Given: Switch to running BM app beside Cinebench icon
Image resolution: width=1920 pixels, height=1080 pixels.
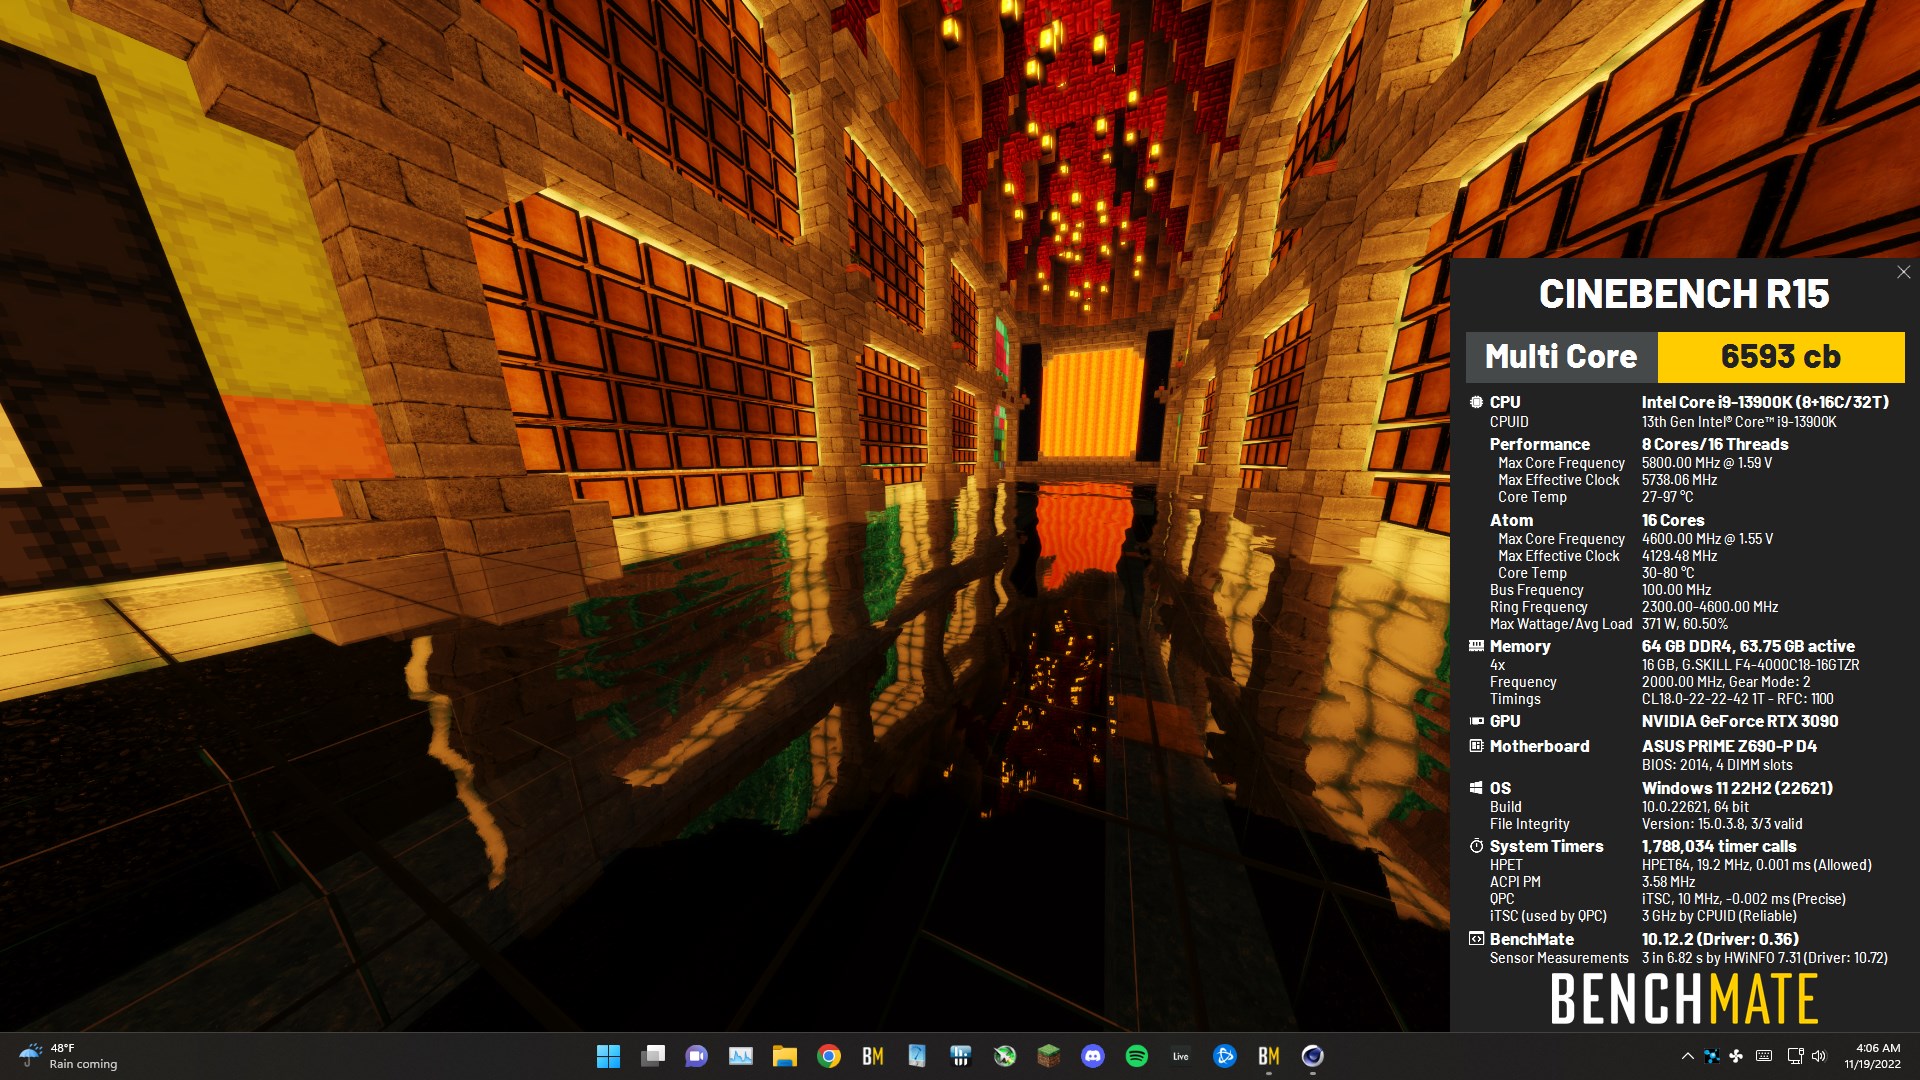Looking at the screenshot, I should point(1269,1056).
